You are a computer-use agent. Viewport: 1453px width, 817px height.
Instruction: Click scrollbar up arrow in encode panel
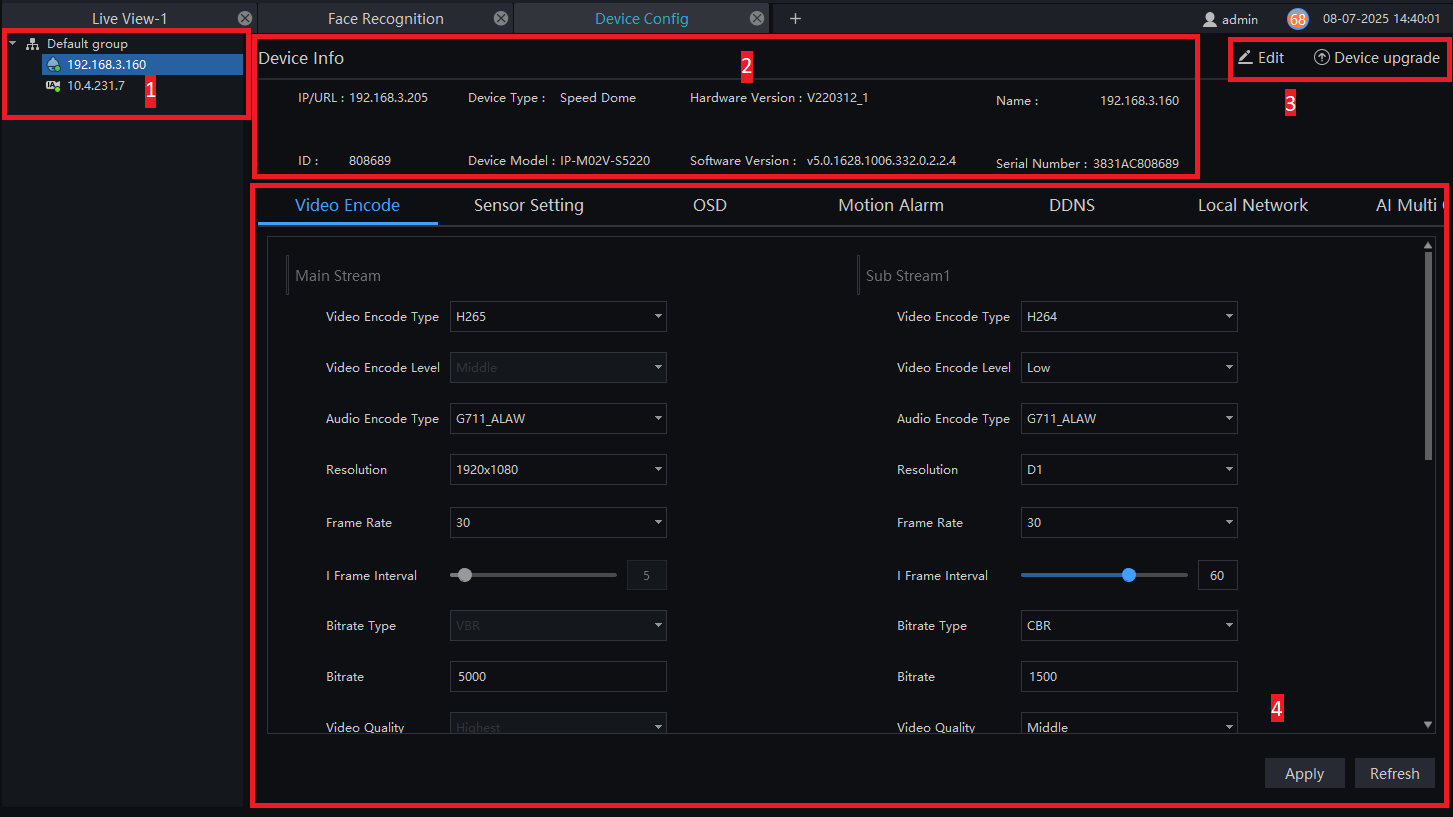1428,245
